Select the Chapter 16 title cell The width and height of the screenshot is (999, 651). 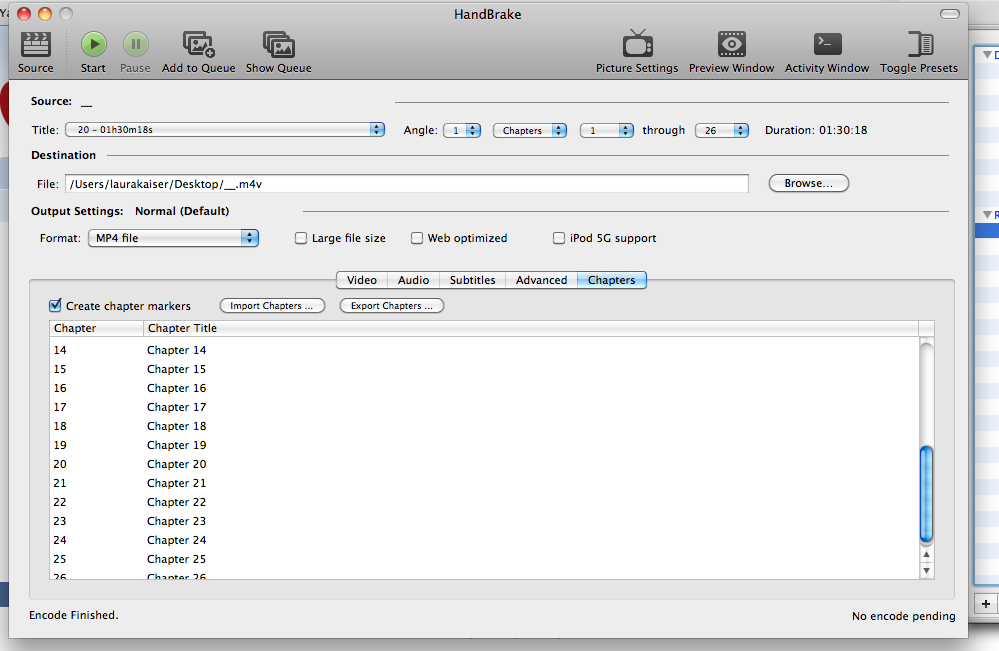pyautogui.click(x=176, y=388)
